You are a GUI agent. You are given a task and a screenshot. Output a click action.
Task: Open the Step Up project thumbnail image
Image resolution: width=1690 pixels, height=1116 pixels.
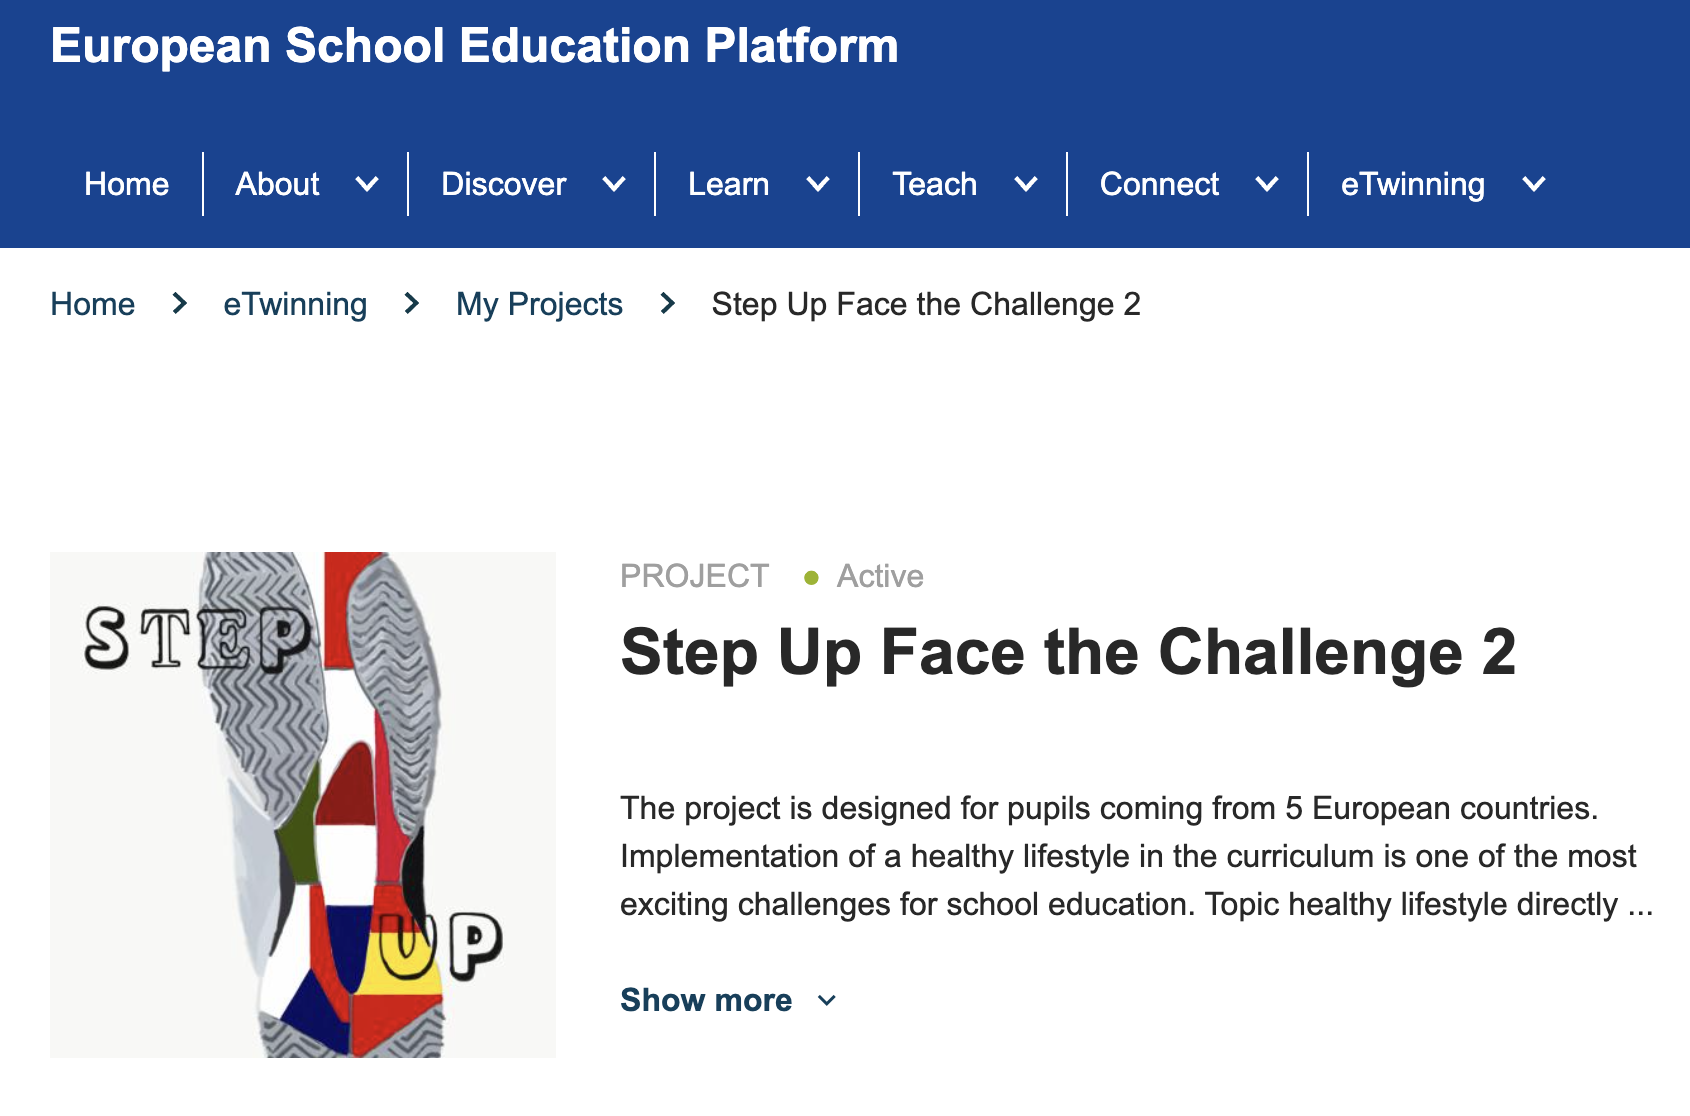tap(303, 805)
